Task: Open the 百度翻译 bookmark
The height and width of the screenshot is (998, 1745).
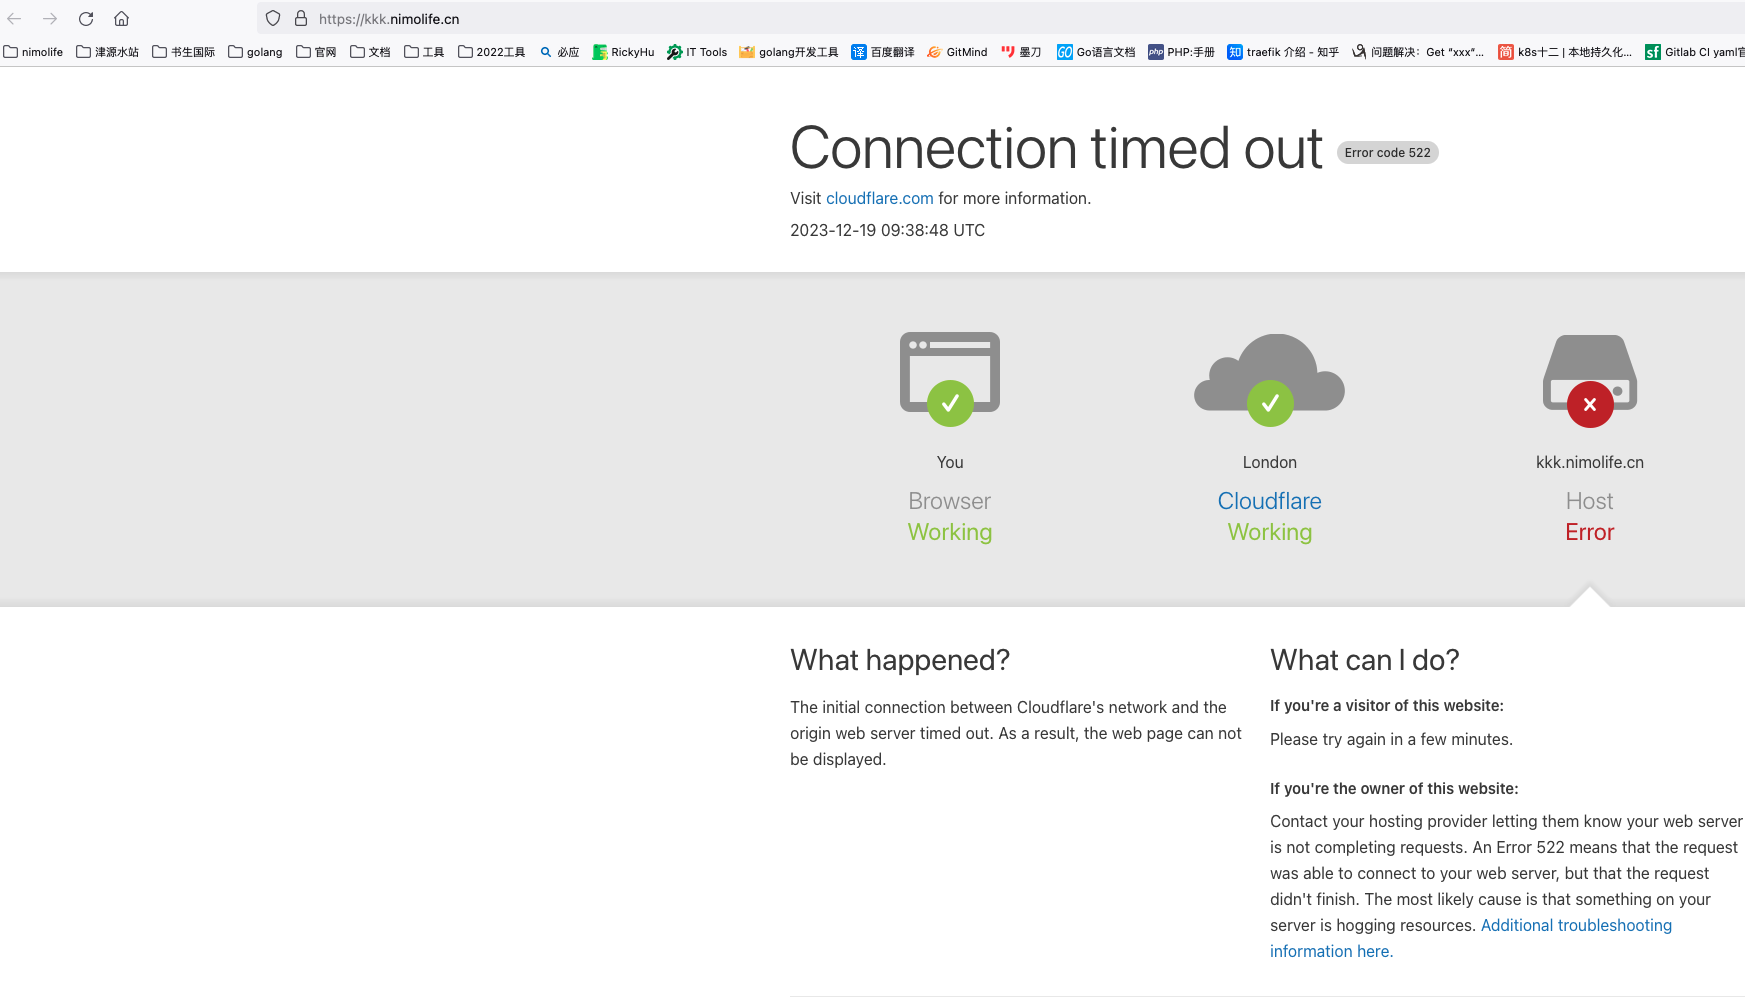Action: click(x=883, y=52)
